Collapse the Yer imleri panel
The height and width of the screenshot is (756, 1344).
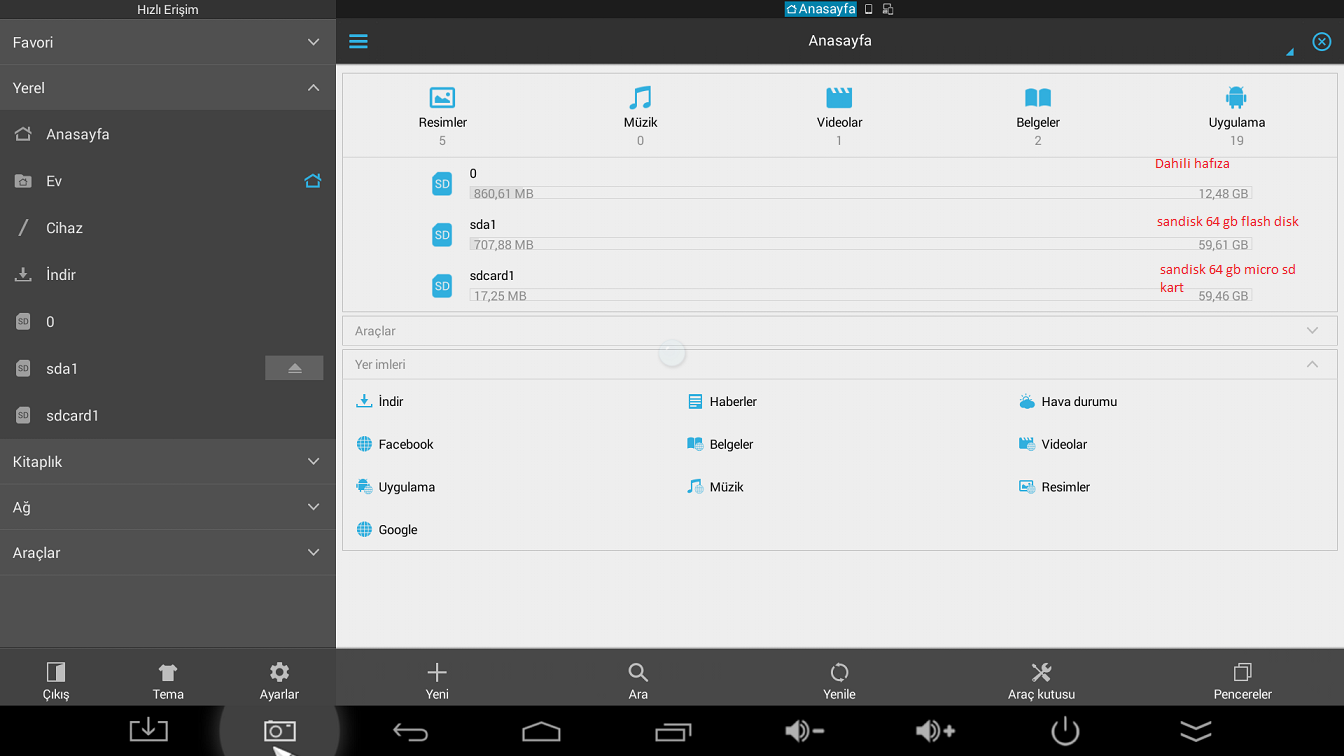click(x=840, y=365)
